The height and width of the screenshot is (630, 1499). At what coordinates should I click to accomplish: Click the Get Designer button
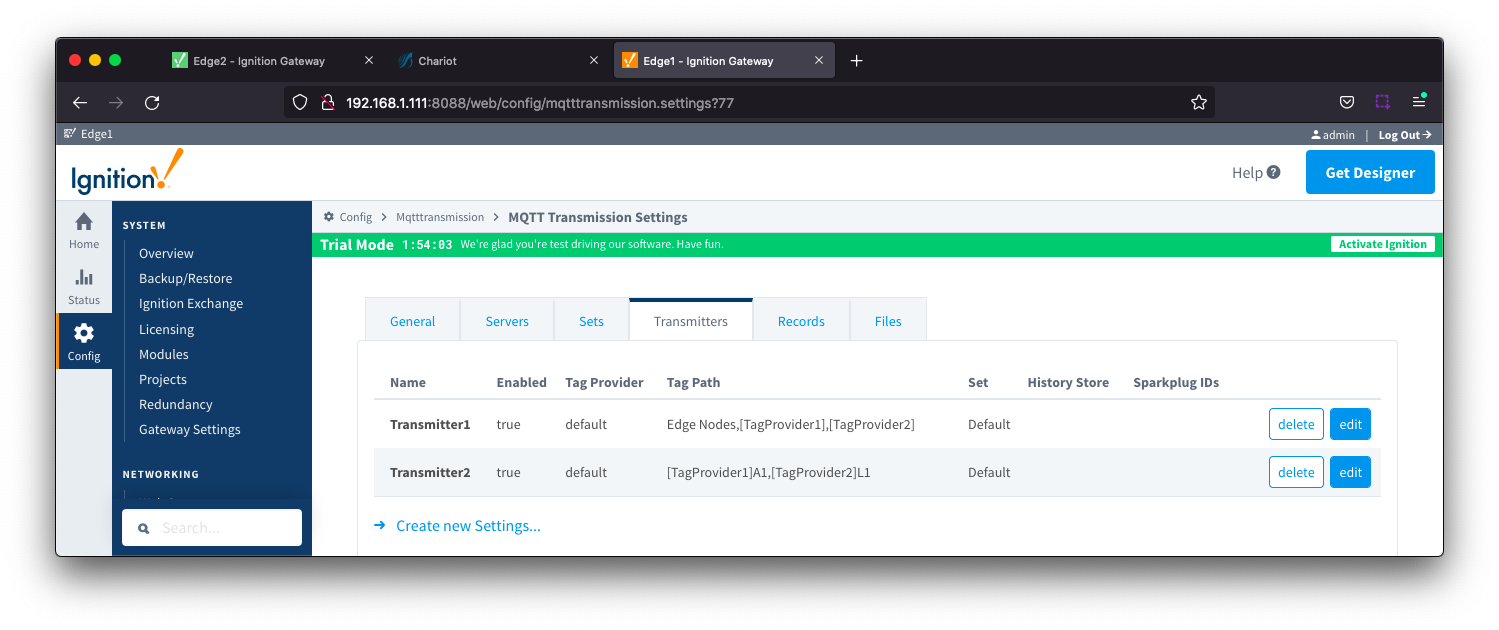[x=1370, y=172]
